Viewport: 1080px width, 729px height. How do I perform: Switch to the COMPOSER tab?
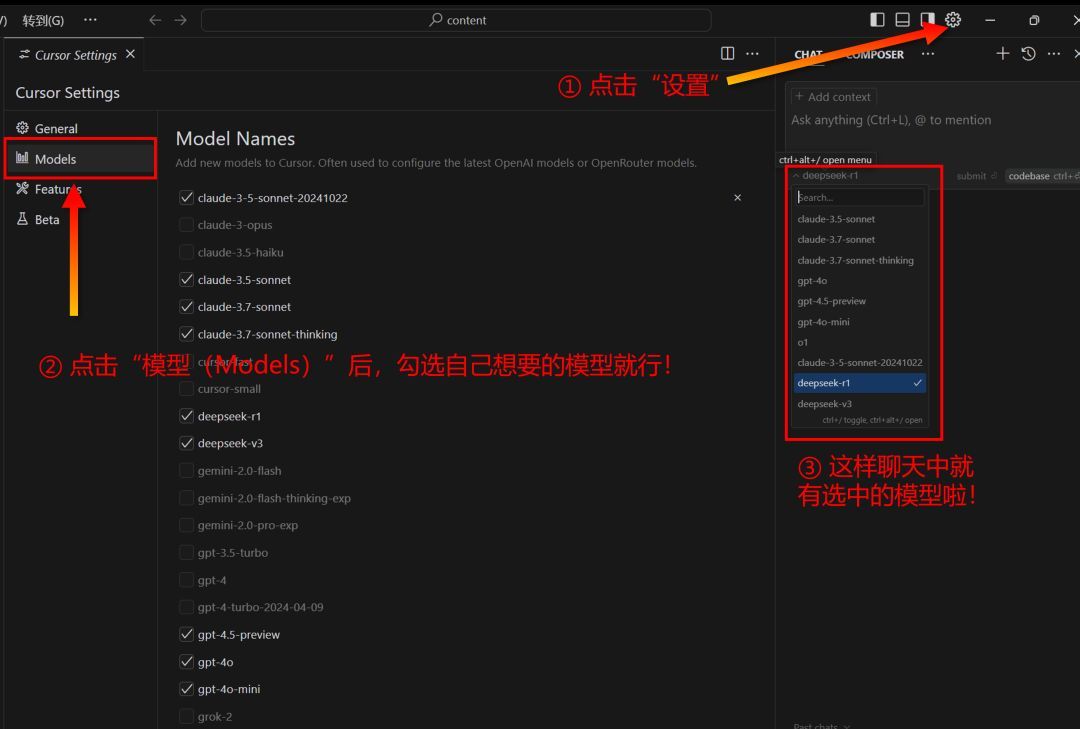point(874,55)
